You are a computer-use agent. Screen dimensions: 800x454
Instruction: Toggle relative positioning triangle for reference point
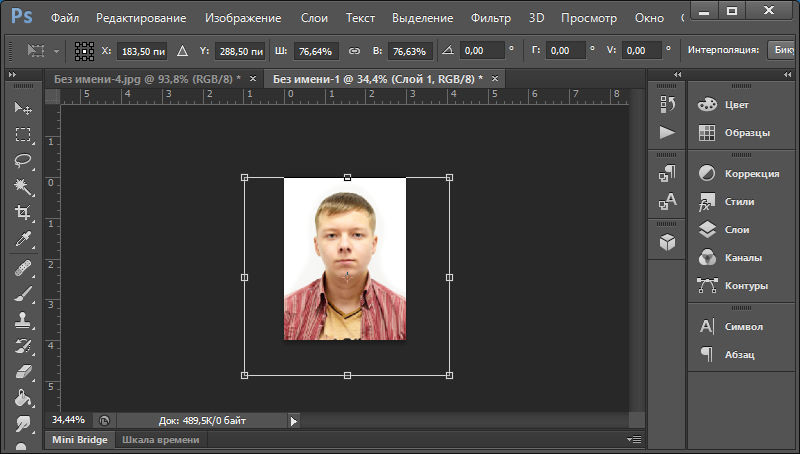(182, 50)
